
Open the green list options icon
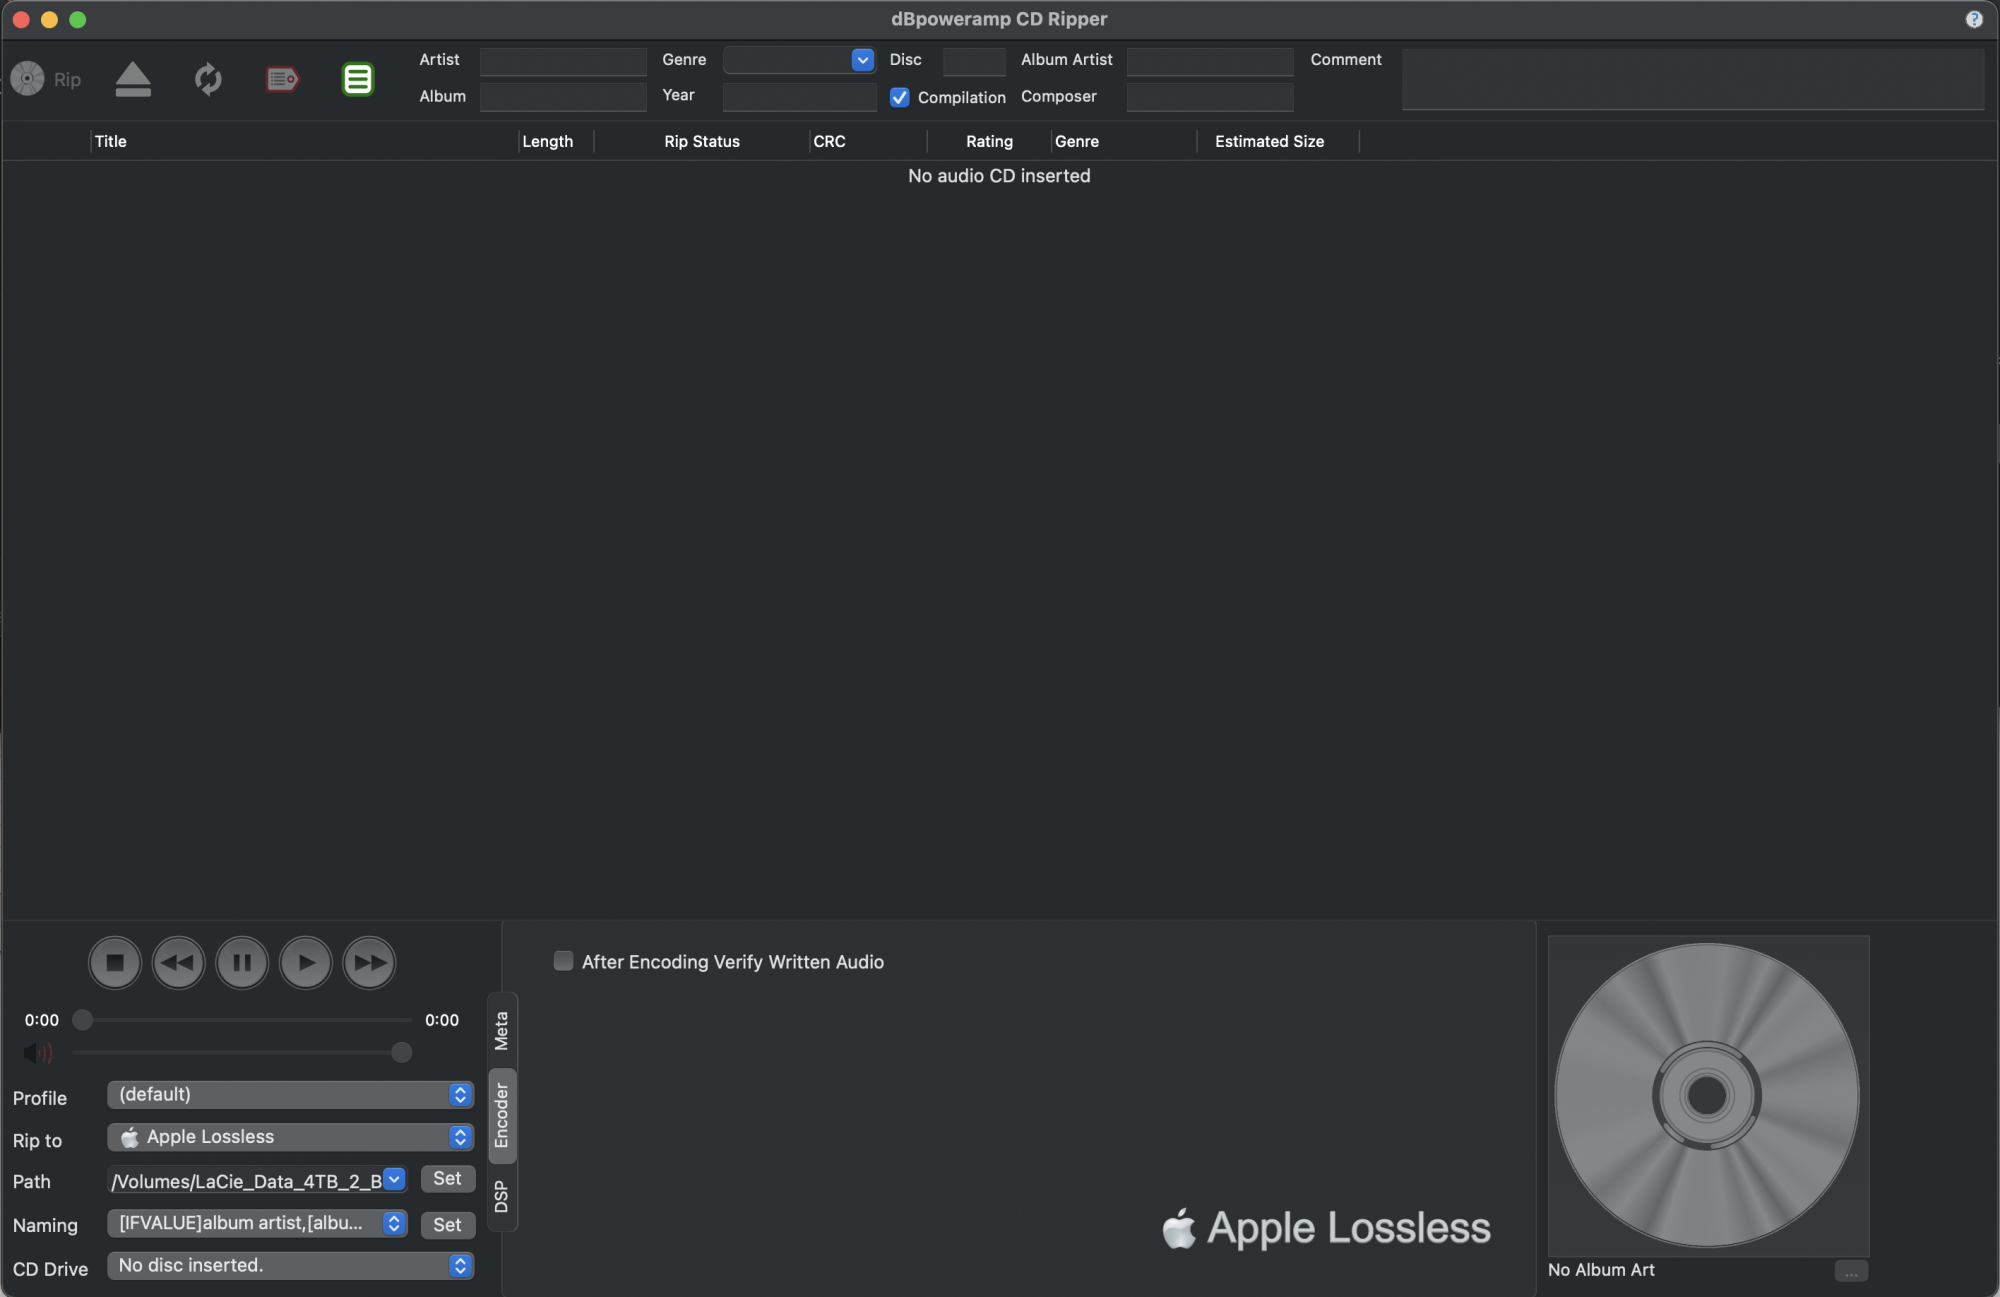[x=358, y=79]
